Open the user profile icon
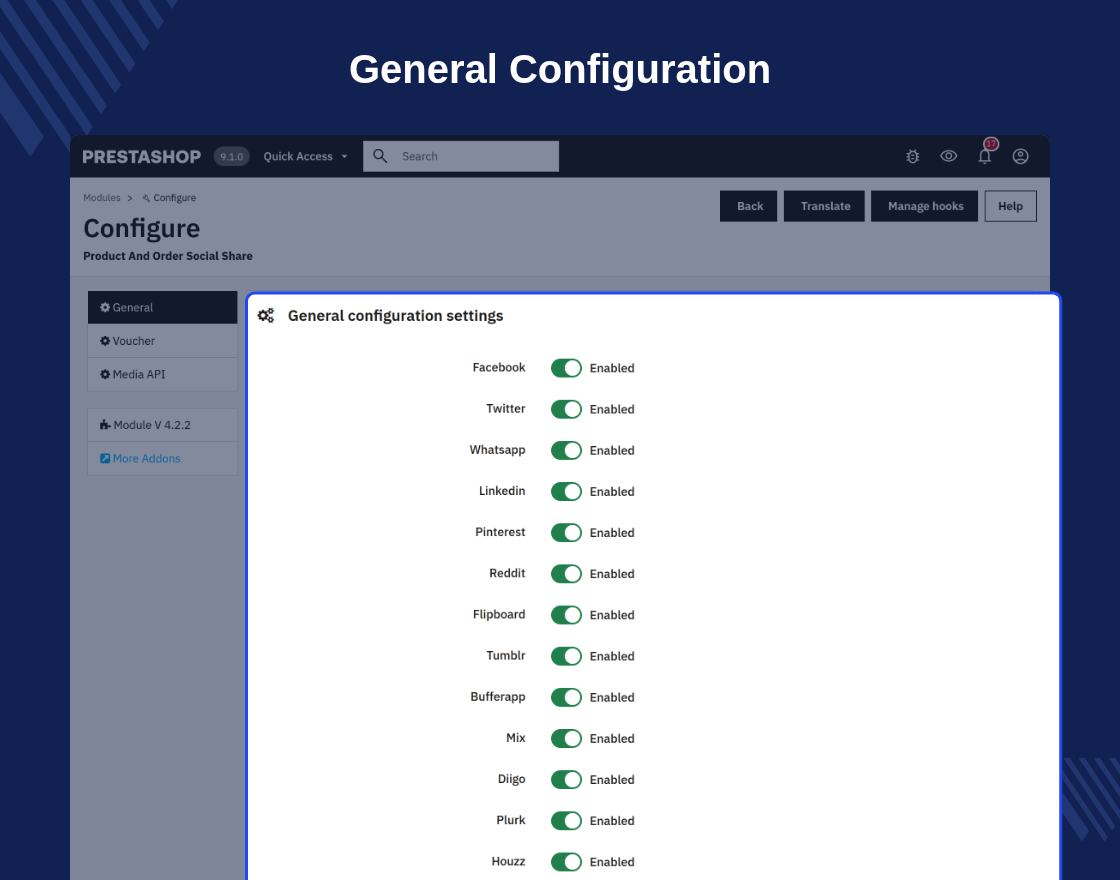 point(1021,156)
